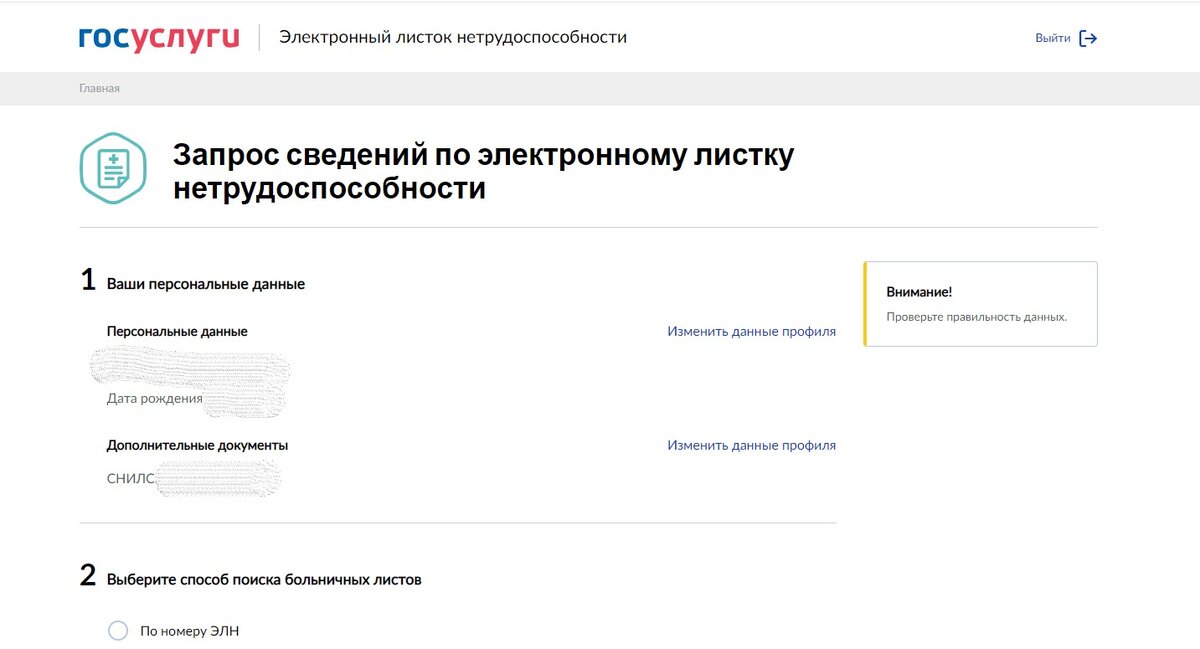
Task: Click the yellow accent bar of the notice
Action: click(866, 302)
